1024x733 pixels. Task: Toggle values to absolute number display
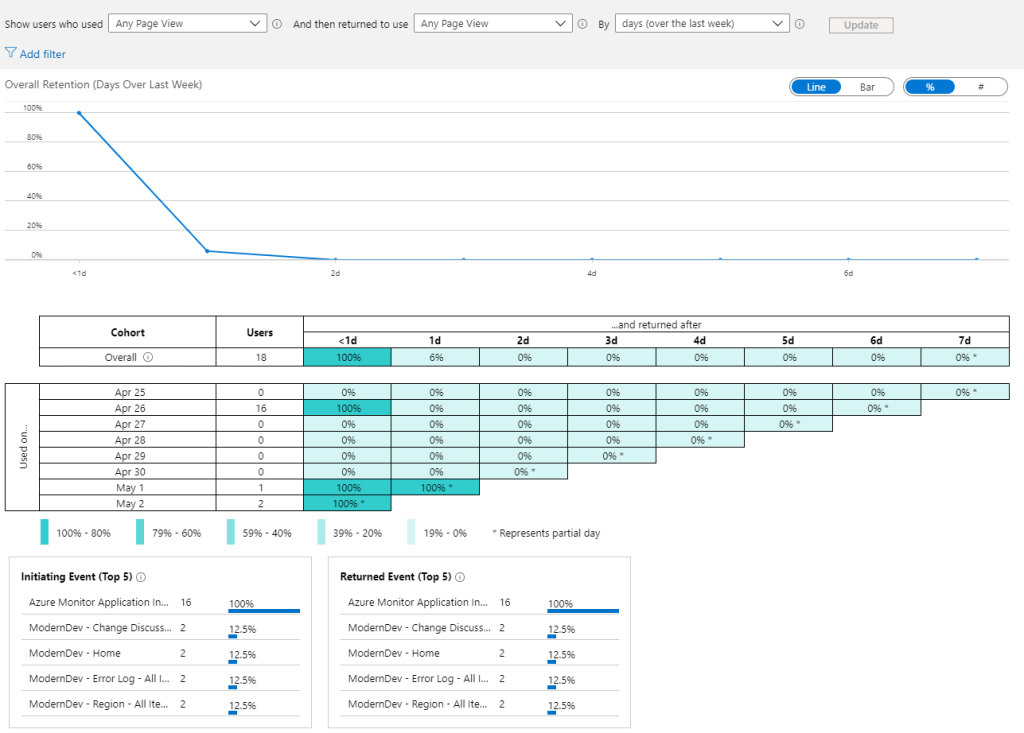tap(981, 87)
